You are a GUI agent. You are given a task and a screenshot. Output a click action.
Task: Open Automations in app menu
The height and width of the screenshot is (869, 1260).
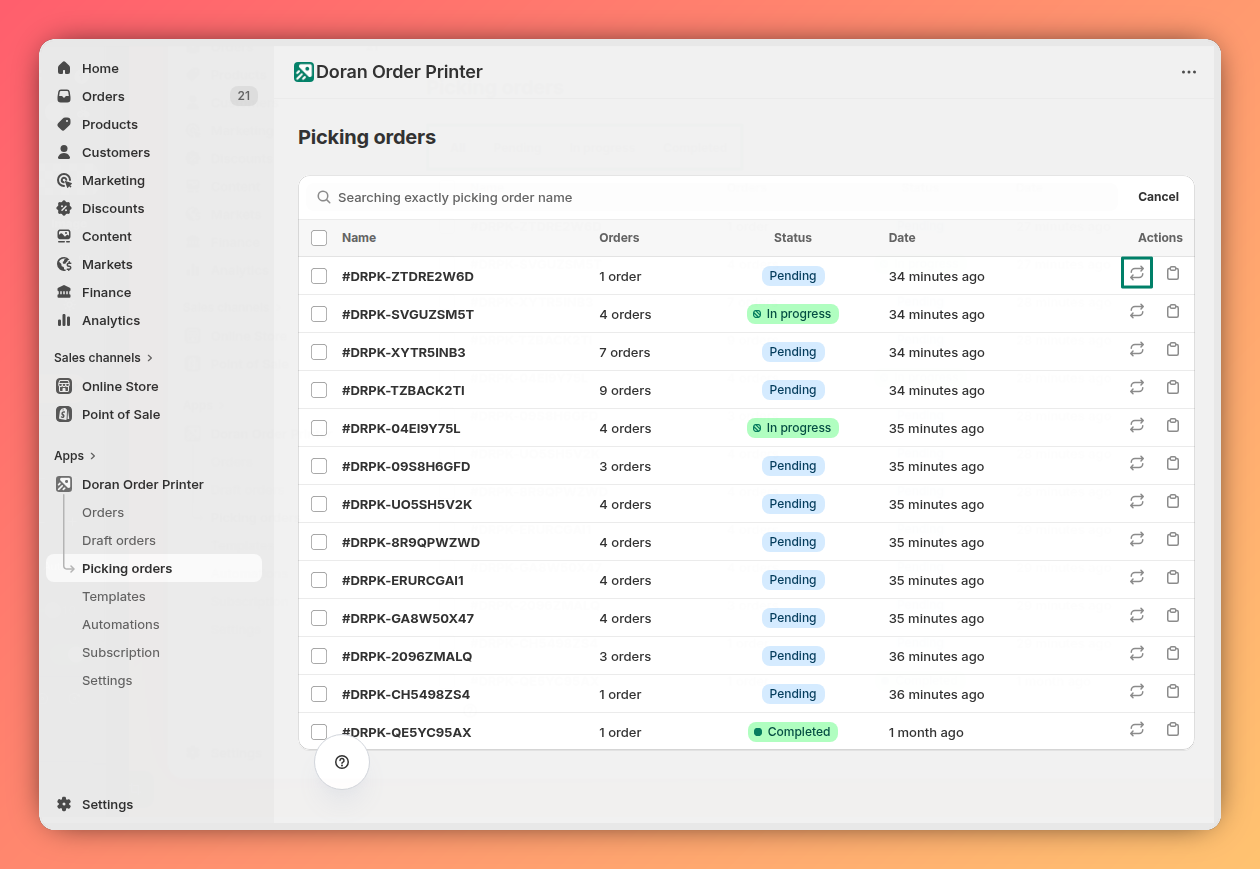click(x=121, y=624)
